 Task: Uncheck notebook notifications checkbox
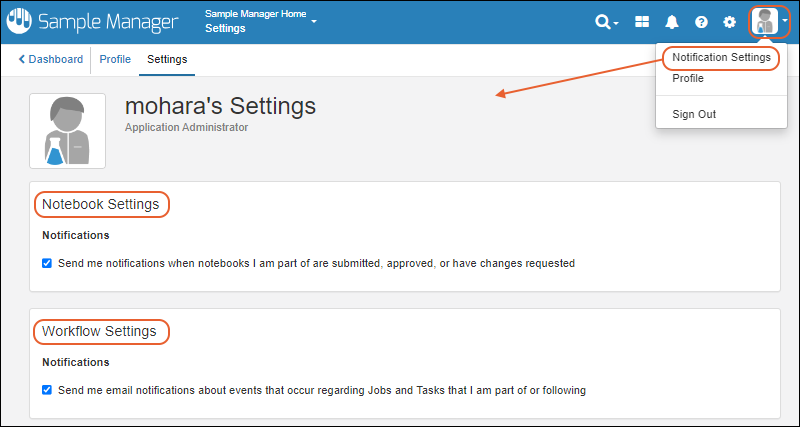tap(47, 264)
